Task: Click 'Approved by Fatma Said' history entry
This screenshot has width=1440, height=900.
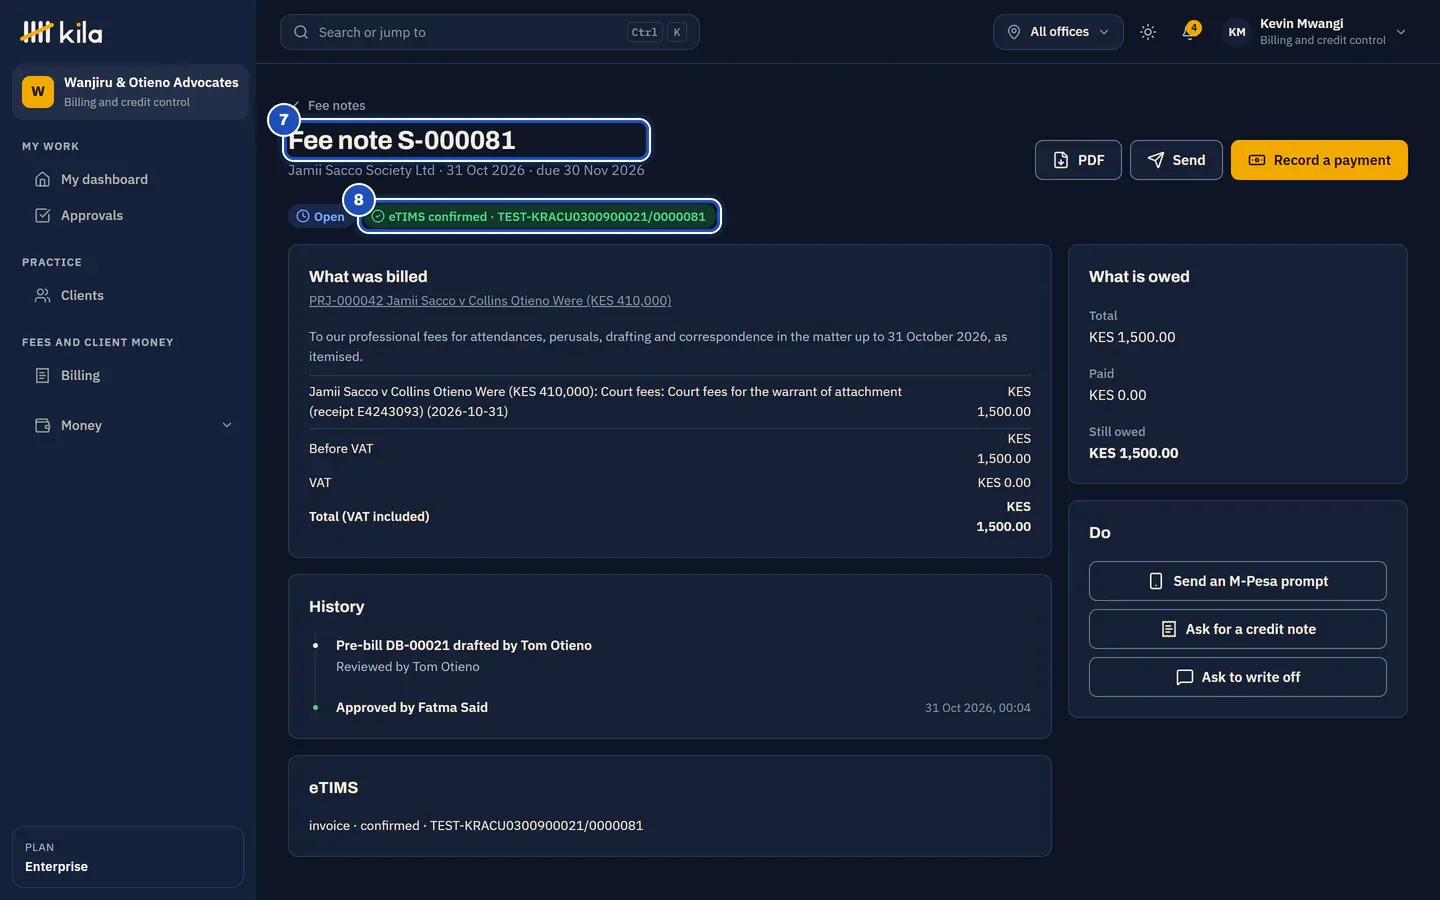Action: pyautogui.click(x=412, y=708)
